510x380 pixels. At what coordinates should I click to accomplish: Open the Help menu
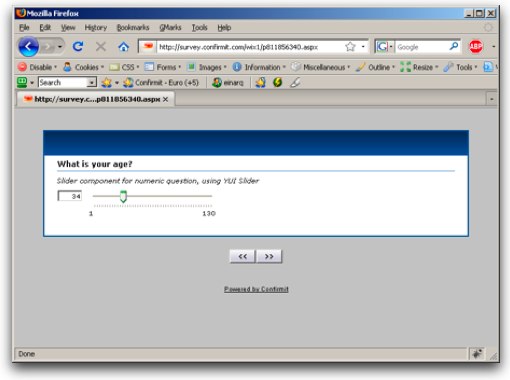(224, 28)
